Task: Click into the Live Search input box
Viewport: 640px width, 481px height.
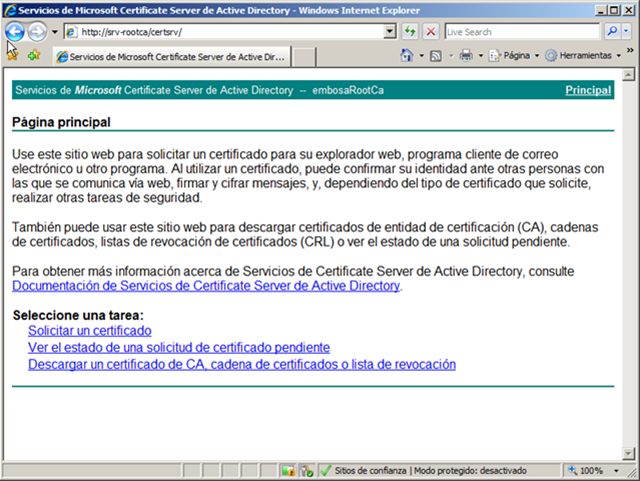Action: click(520, 32)
